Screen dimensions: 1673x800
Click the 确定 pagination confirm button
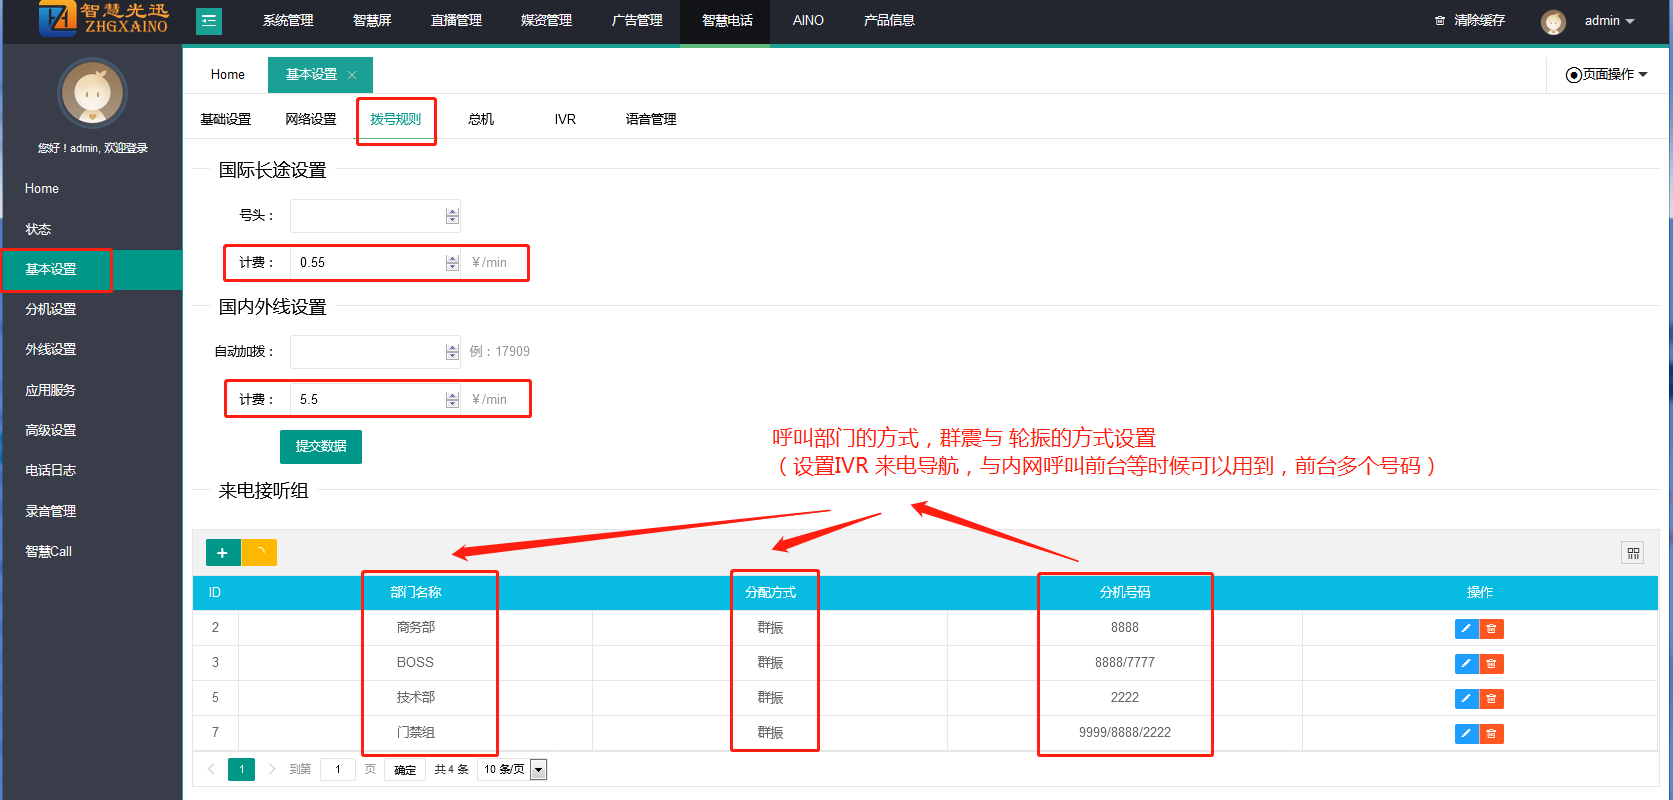pyautogui.click(x=405, y=769)
